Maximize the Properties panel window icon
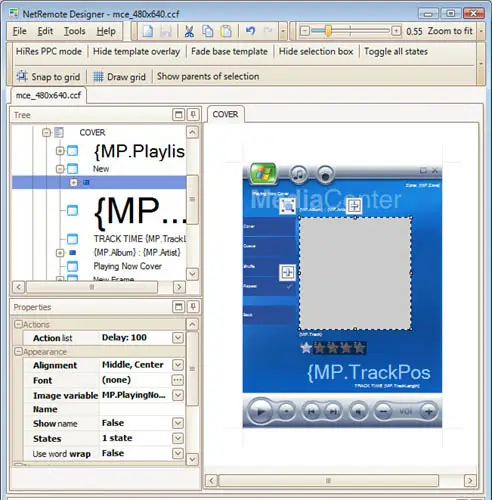Viewport: 492px width, 500px height. point(179,307)
